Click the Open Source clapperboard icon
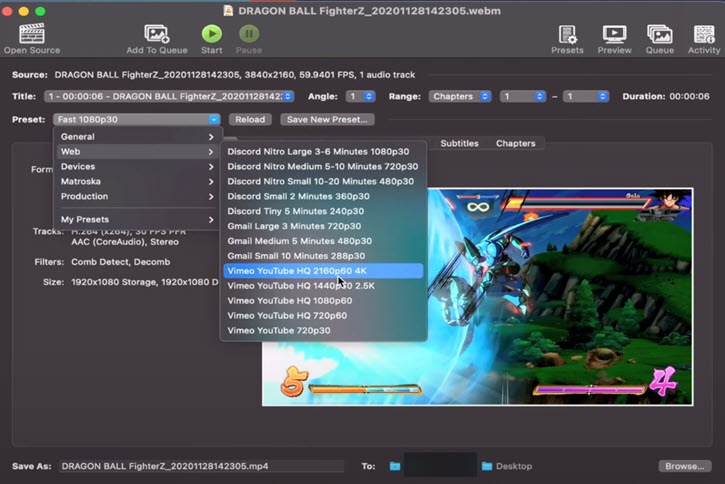Viewport: 725px width, 484px height. [x=31, y=34]
